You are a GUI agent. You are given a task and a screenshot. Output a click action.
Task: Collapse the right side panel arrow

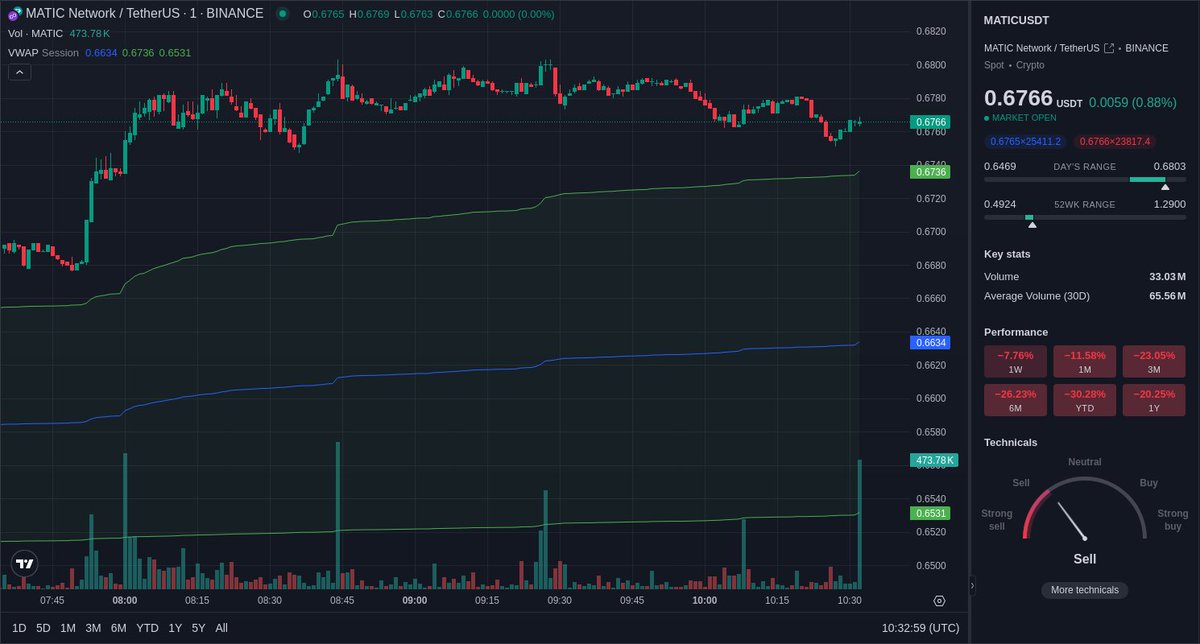pyautogui.click(x=972, y=586)
